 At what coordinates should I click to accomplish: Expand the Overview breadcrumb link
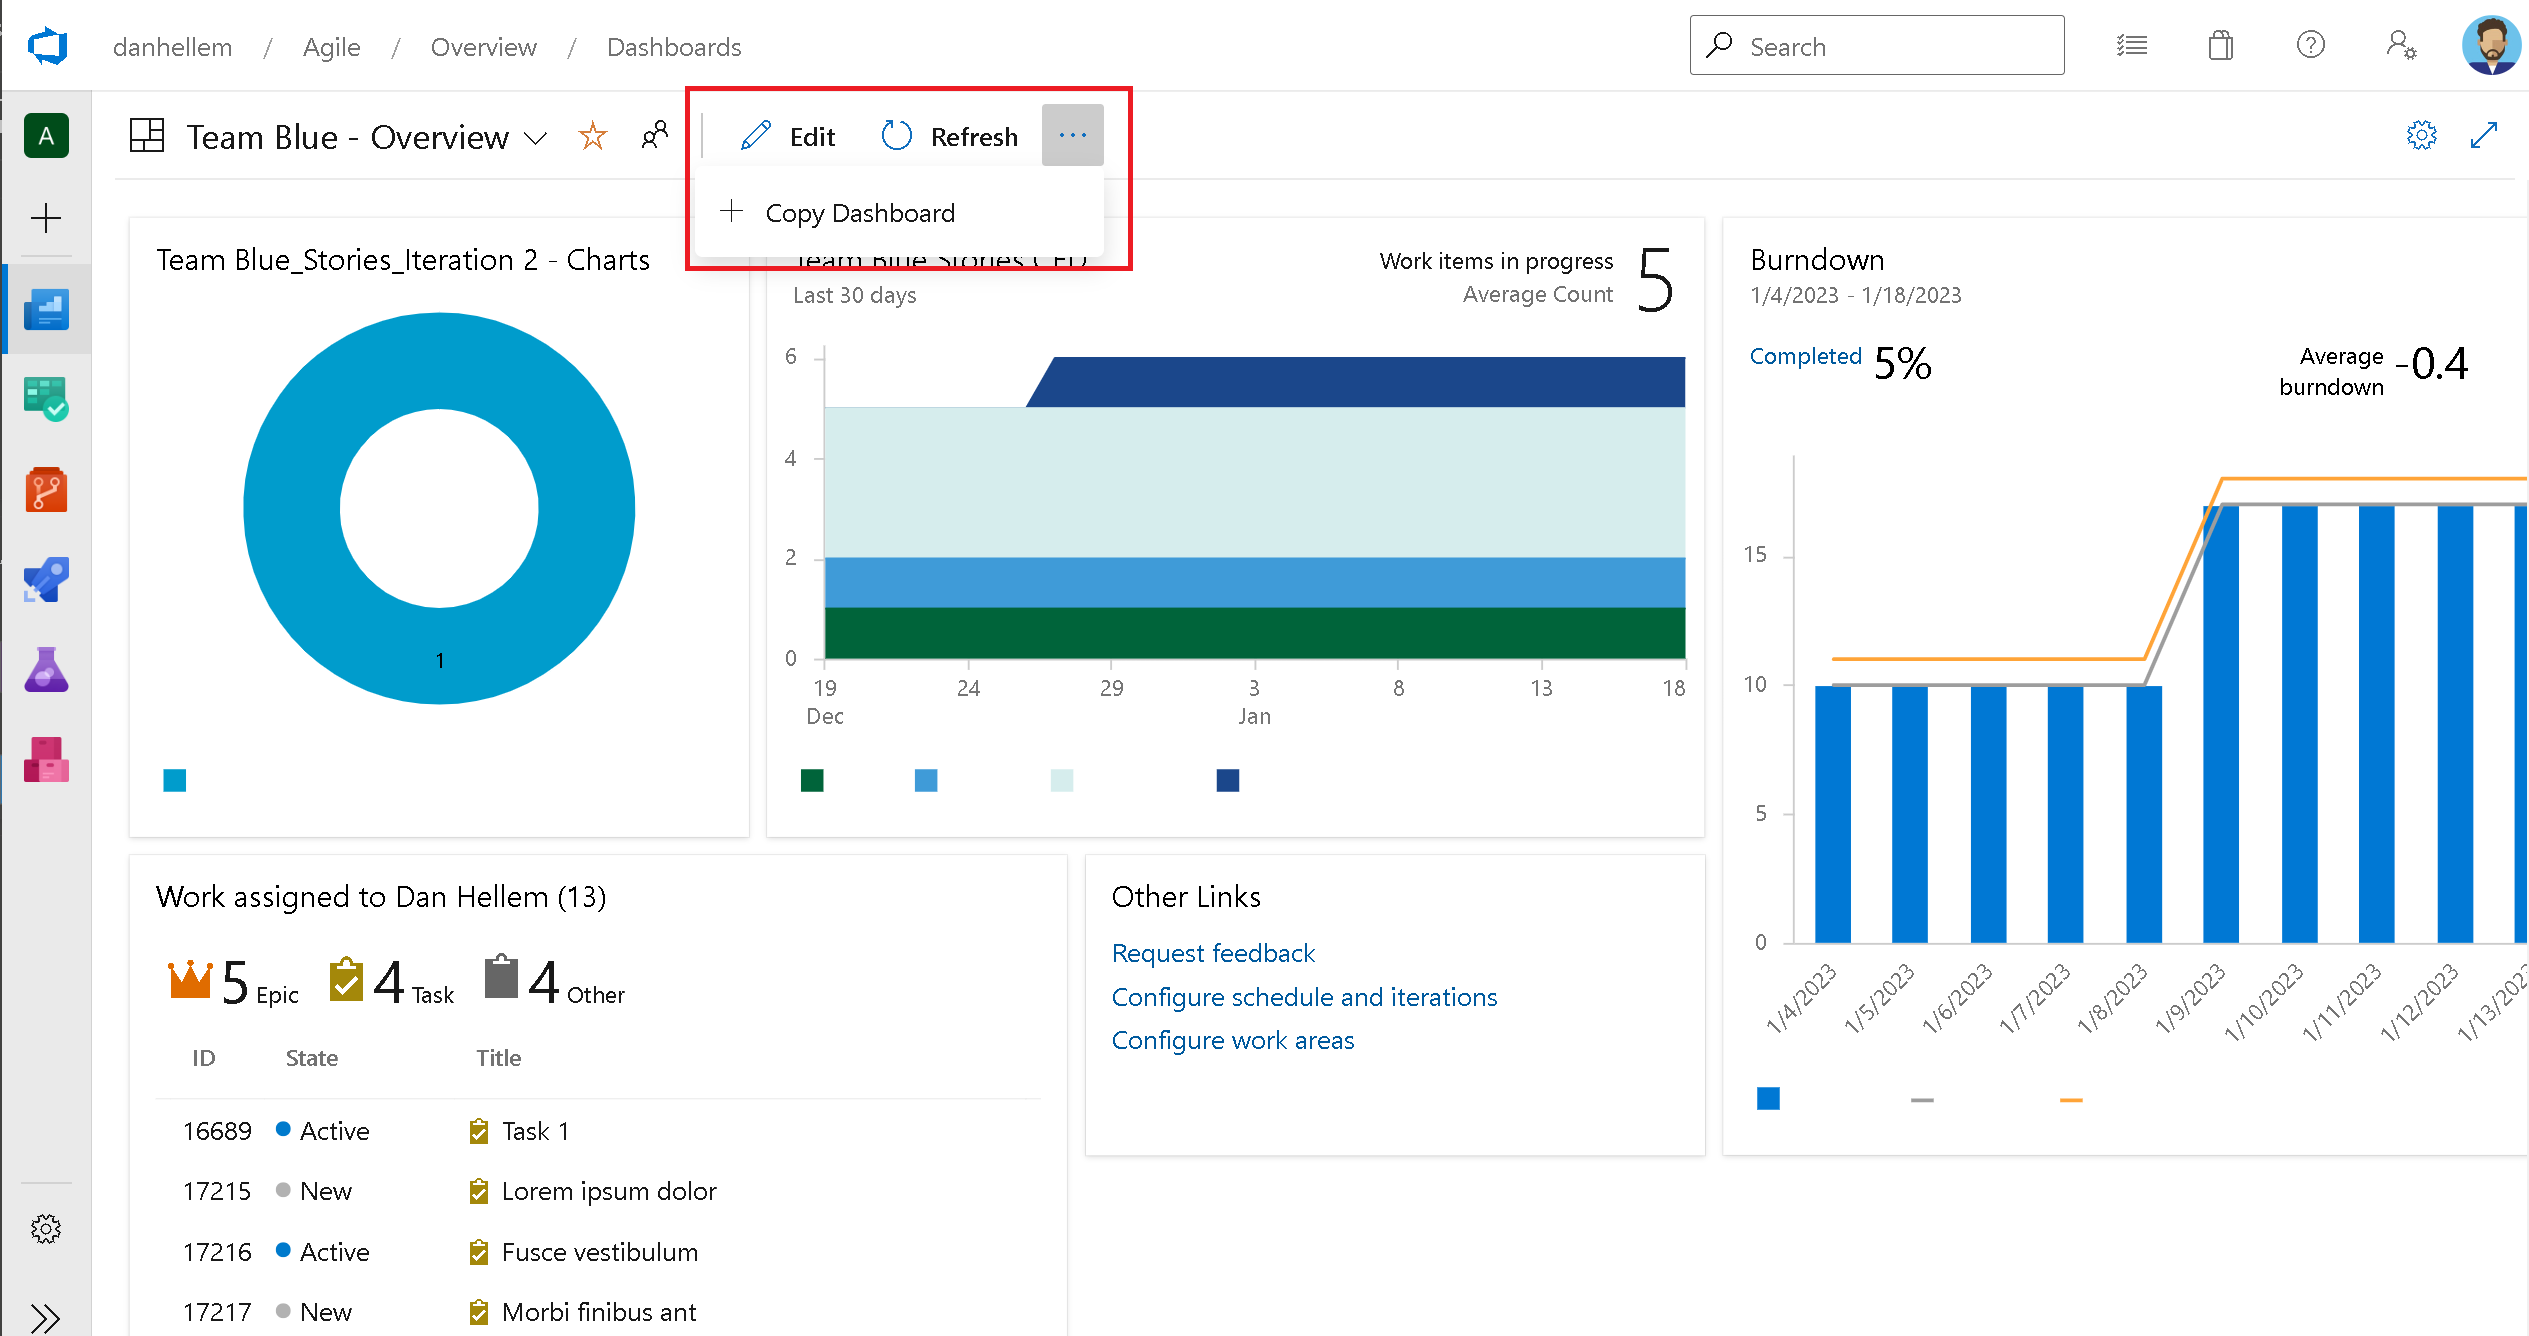click(x=485, y=47)
